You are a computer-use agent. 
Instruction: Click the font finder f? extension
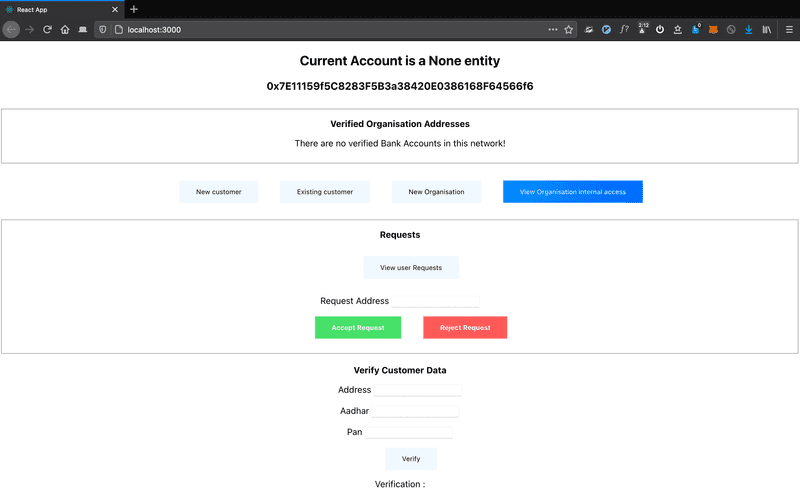(x=624, y=30)
